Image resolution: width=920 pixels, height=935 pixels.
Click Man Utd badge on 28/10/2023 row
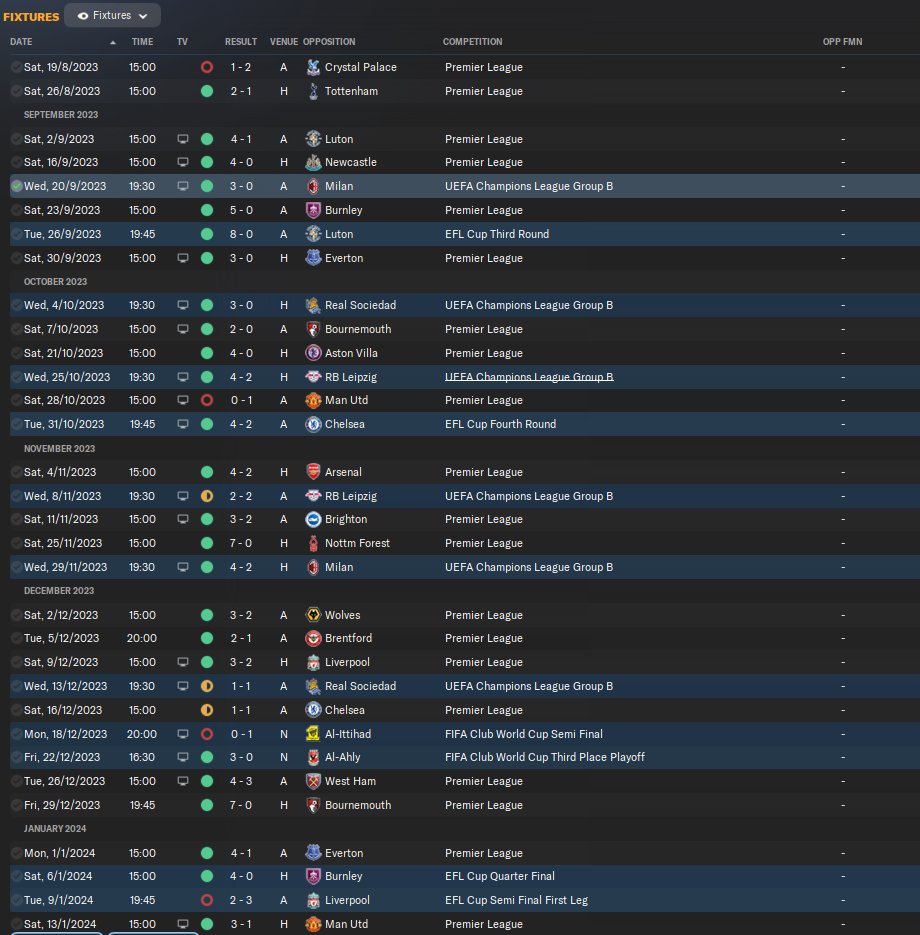coord(313,400)
